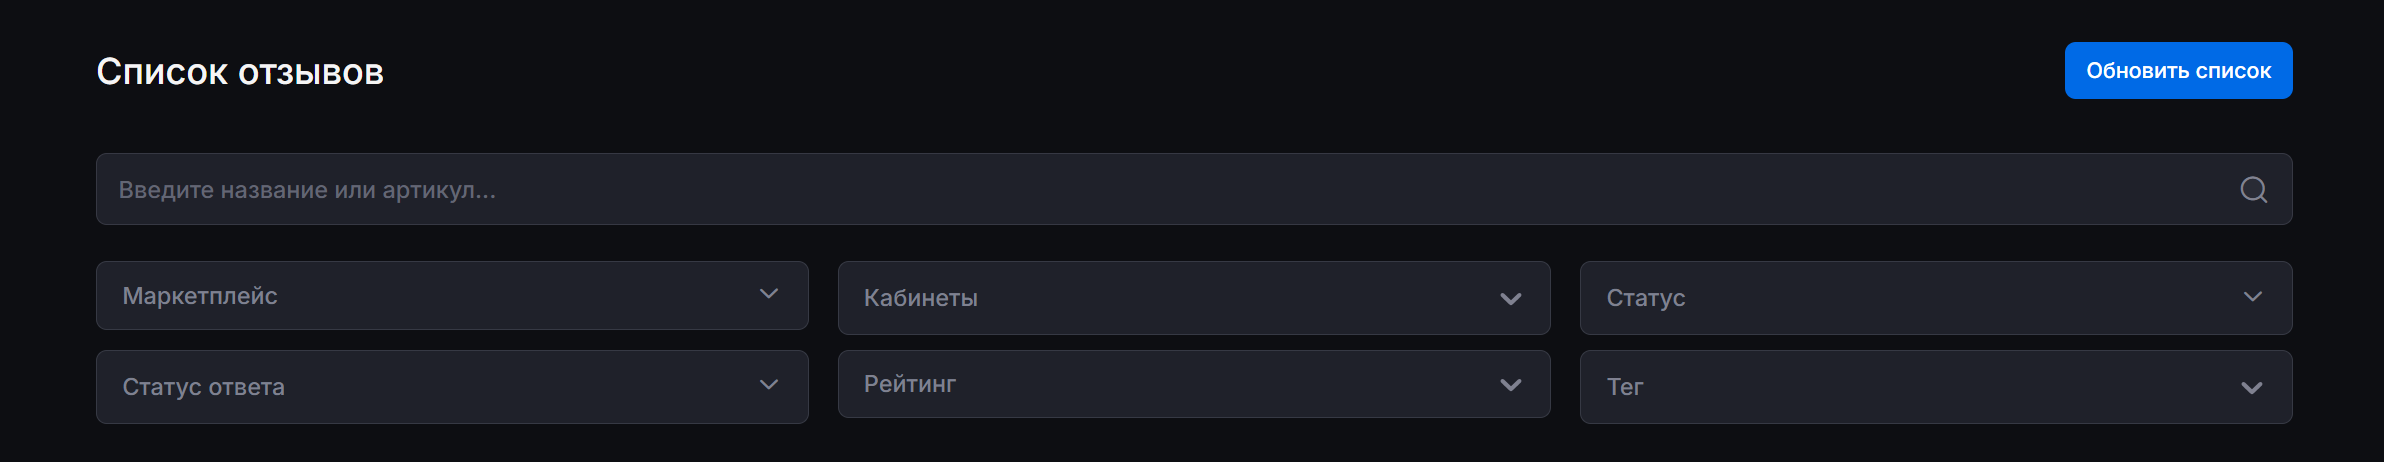Open the Маркетплейс dropdown

(452, 296)
